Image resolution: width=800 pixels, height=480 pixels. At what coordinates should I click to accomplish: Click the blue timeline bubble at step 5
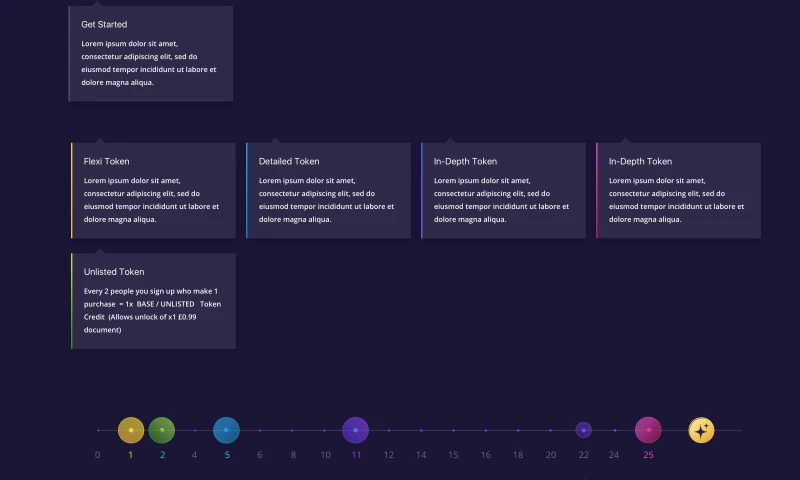226,430
